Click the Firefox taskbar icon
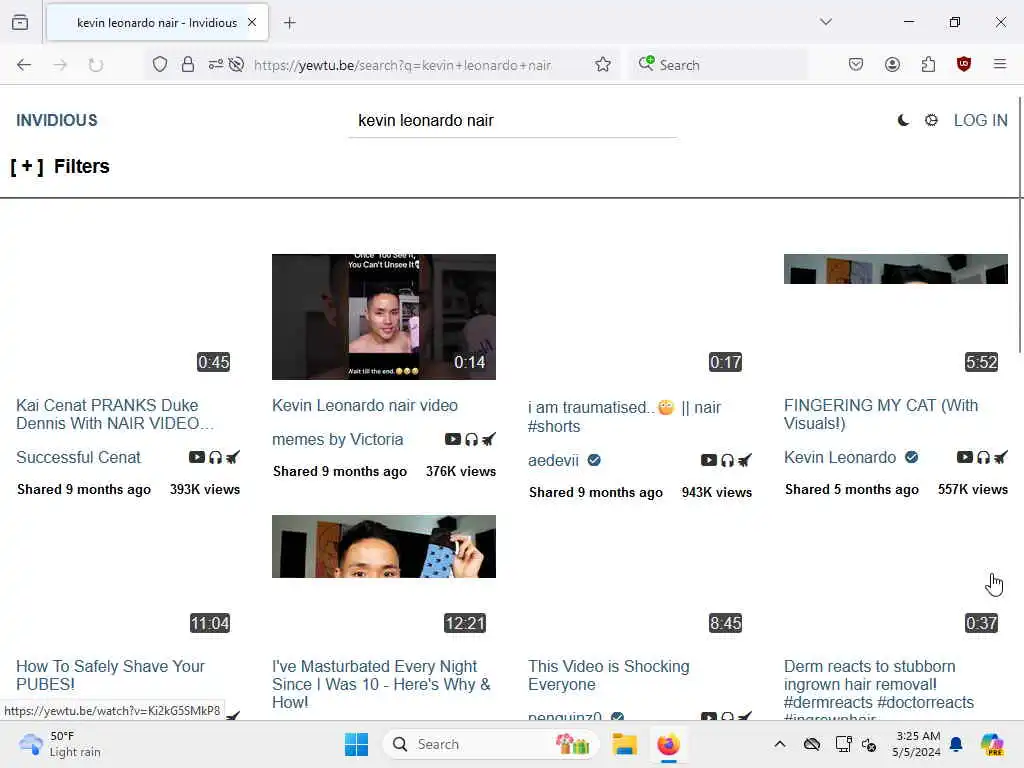1024x768 pixels. coord(668,744)
